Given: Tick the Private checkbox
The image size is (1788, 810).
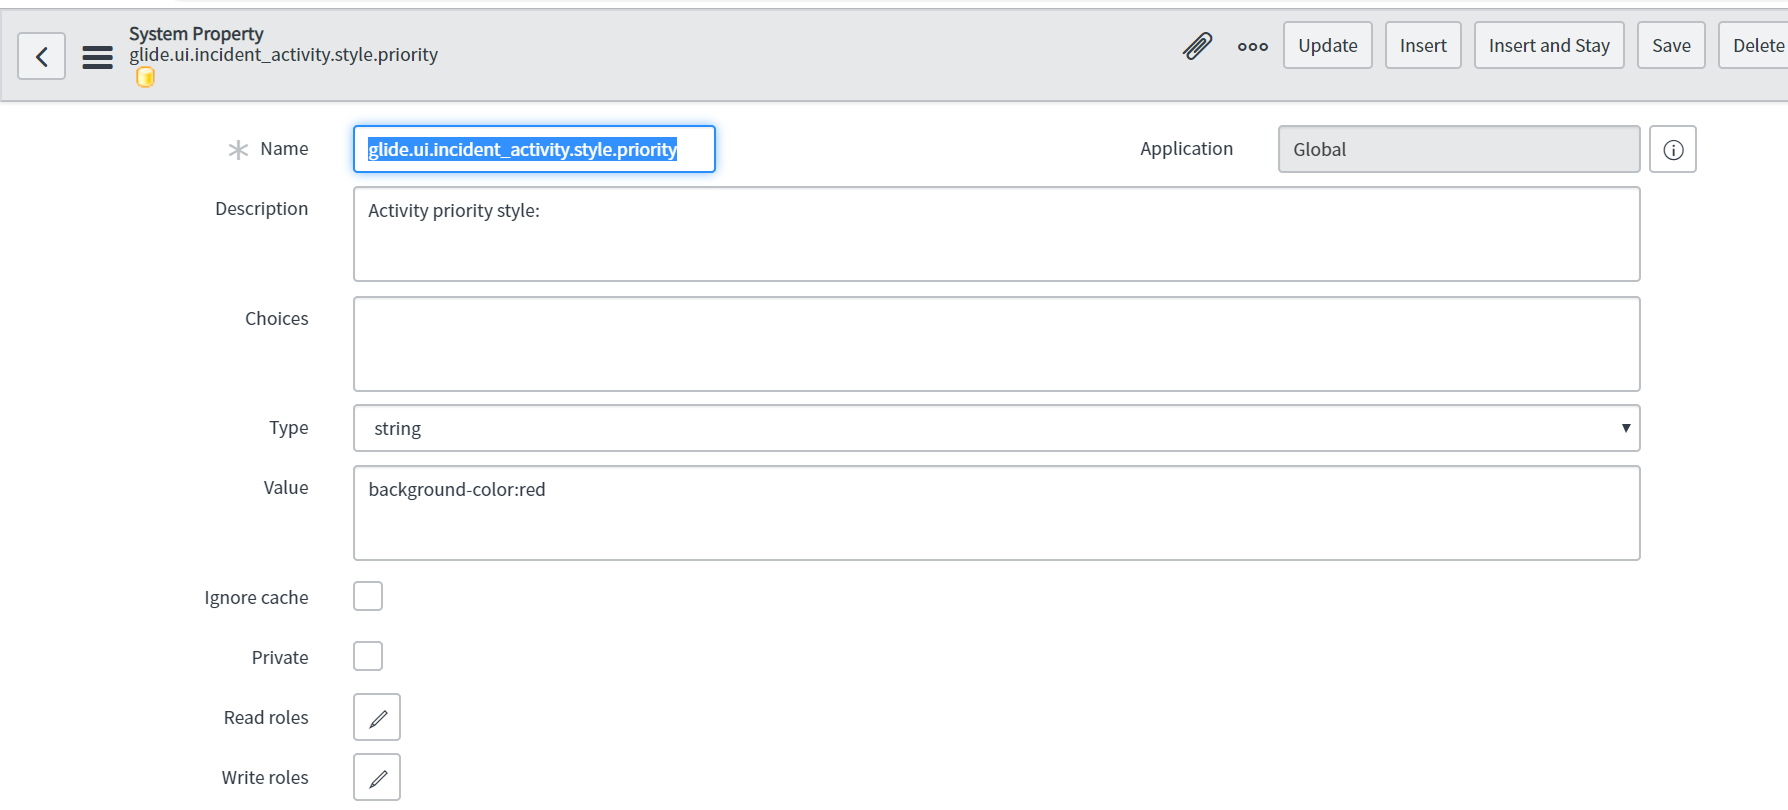Looking at the screenshot, I should point(368,656).
